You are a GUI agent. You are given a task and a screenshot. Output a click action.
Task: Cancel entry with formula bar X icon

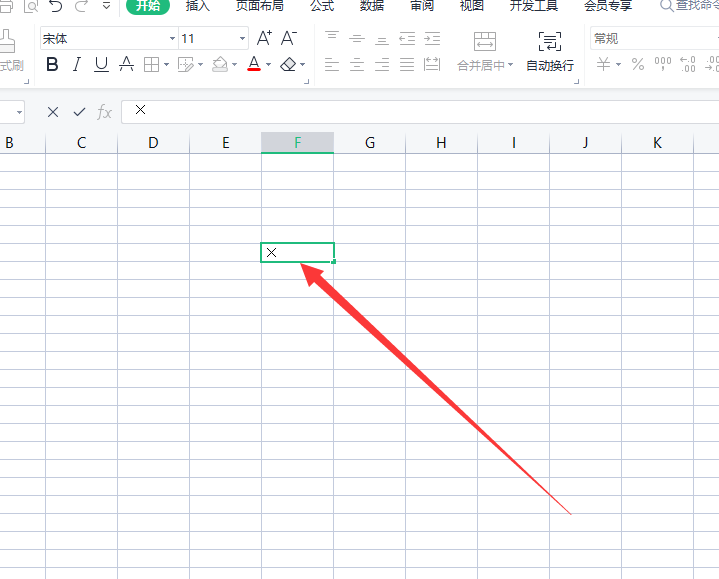click(53, 112)
